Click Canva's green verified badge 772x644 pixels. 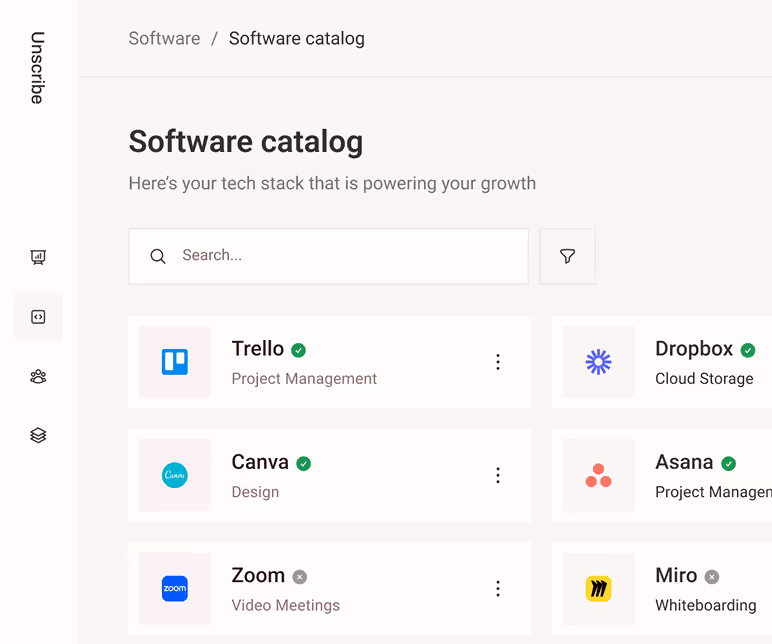[303, 463]
